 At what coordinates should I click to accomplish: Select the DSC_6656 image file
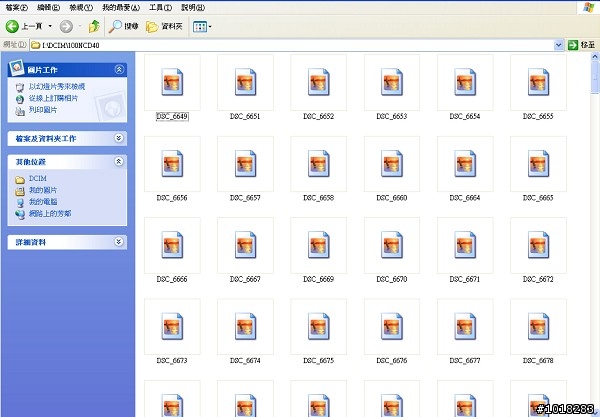pyautogui.click(x=172, y=169)
